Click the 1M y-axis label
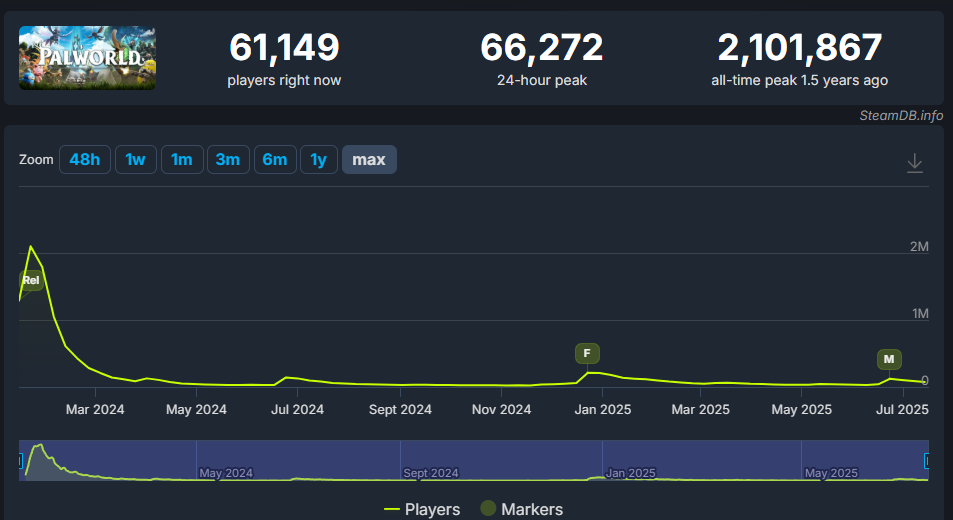 [920, 313]
